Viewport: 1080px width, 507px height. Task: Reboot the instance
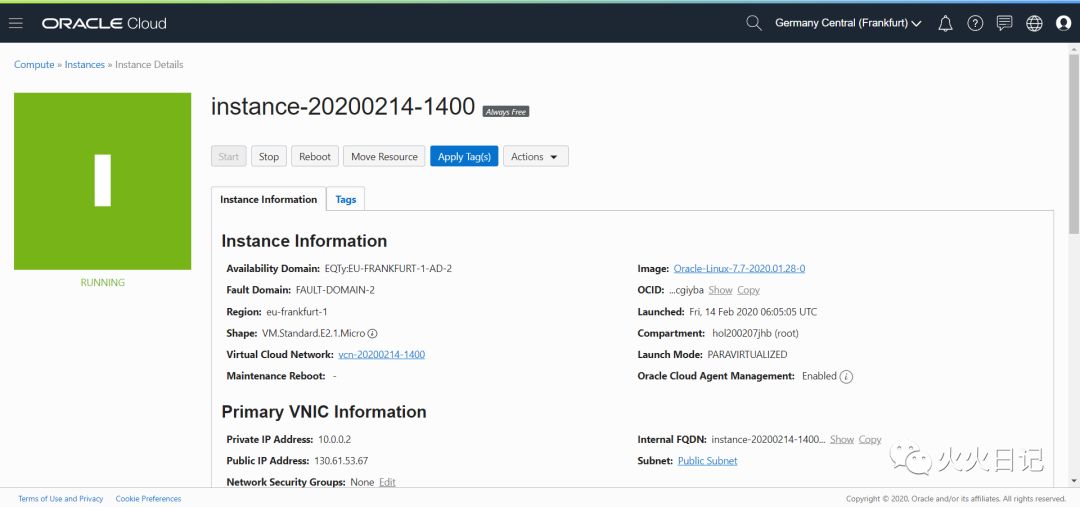click(x=315, y=156)
